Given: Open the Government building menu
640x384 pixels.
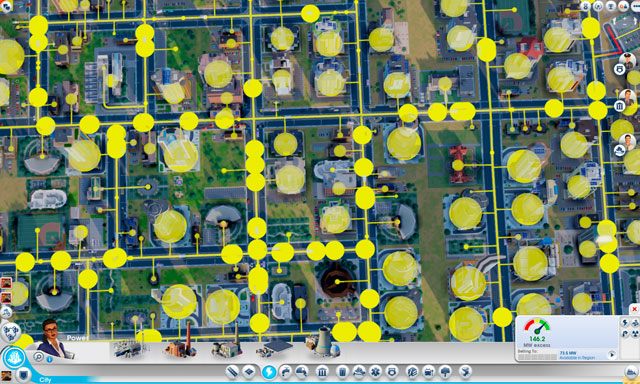Looking at the screenshot, I should pyautogui.click(x=322, y=371).
